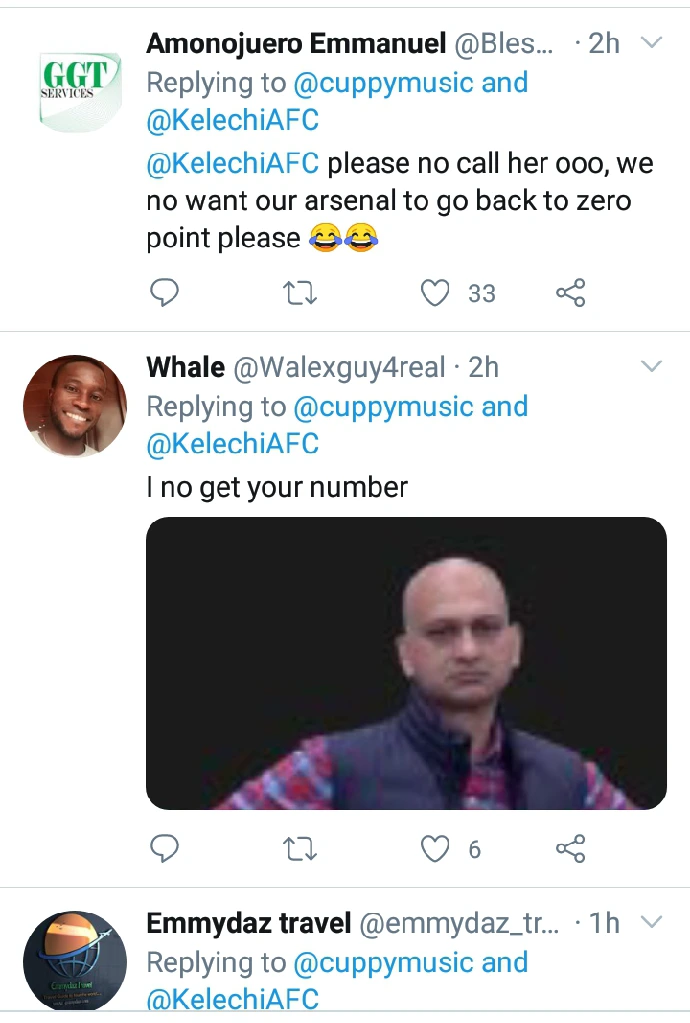690x1023 pixels.
Task: Open Whale's profile via display name
Action: pos(185,367)
